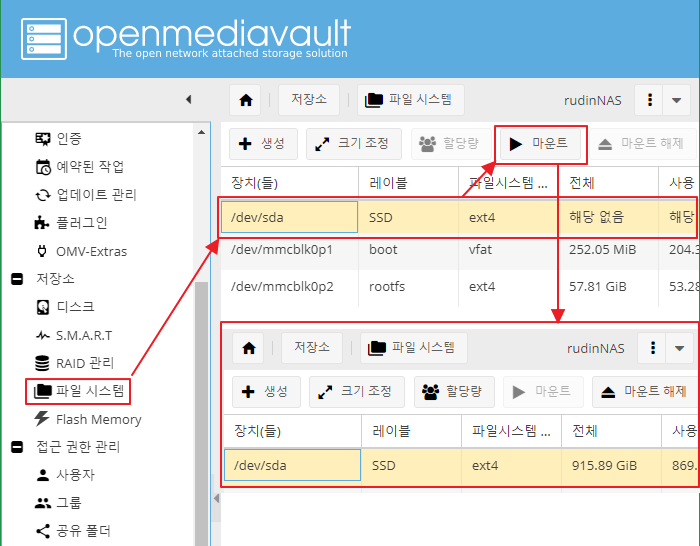Open Flash Memory in the sidebar
700x546 pixels.
[88, 419]
